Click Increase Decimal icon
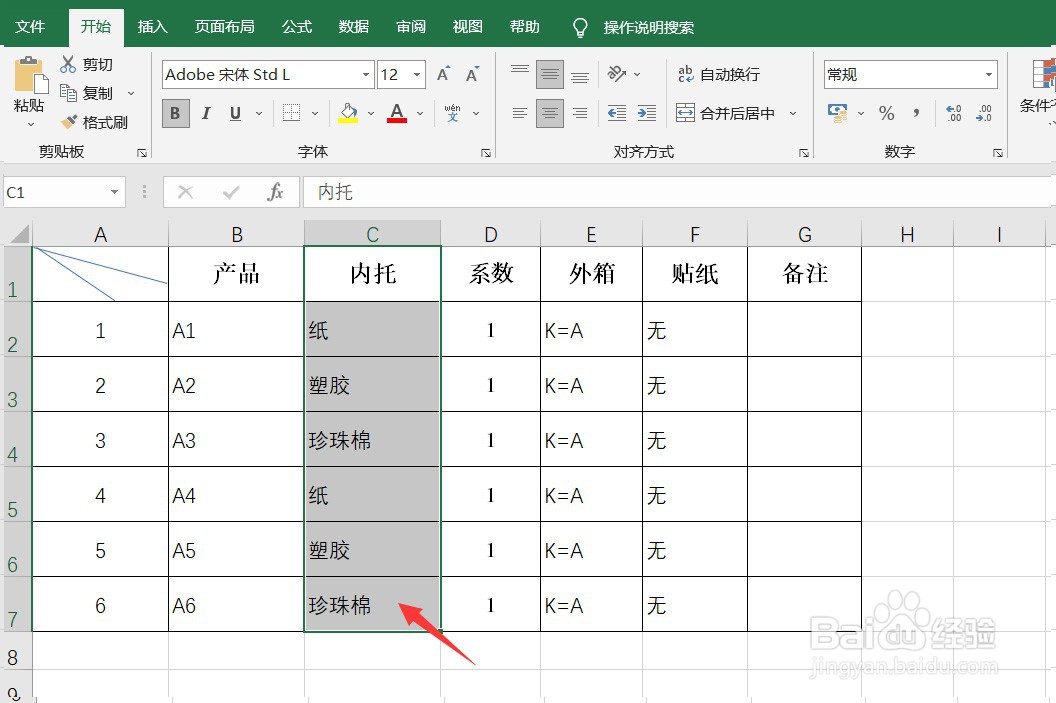The width and height of the screenshot is (1056, 703). tap(954, 113)
